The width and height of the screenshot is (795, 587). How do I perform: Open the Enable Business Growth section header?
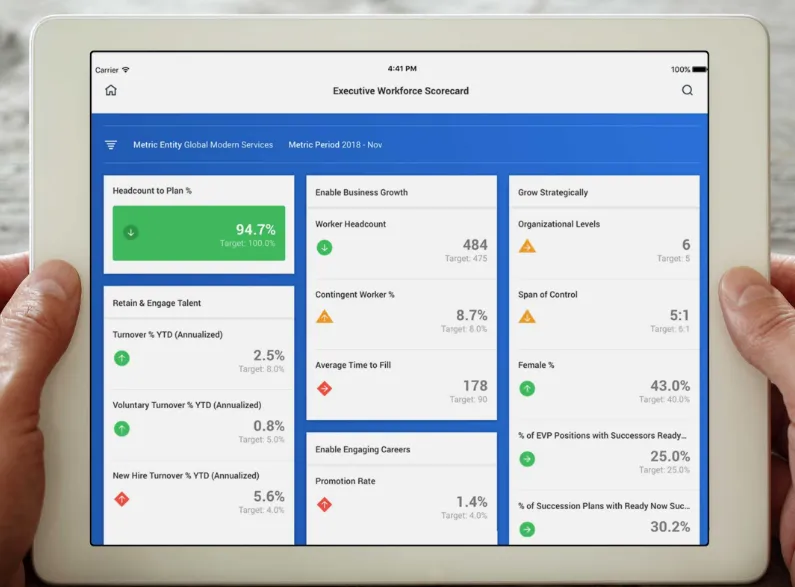pyautogui.click(x=362, y=193)
